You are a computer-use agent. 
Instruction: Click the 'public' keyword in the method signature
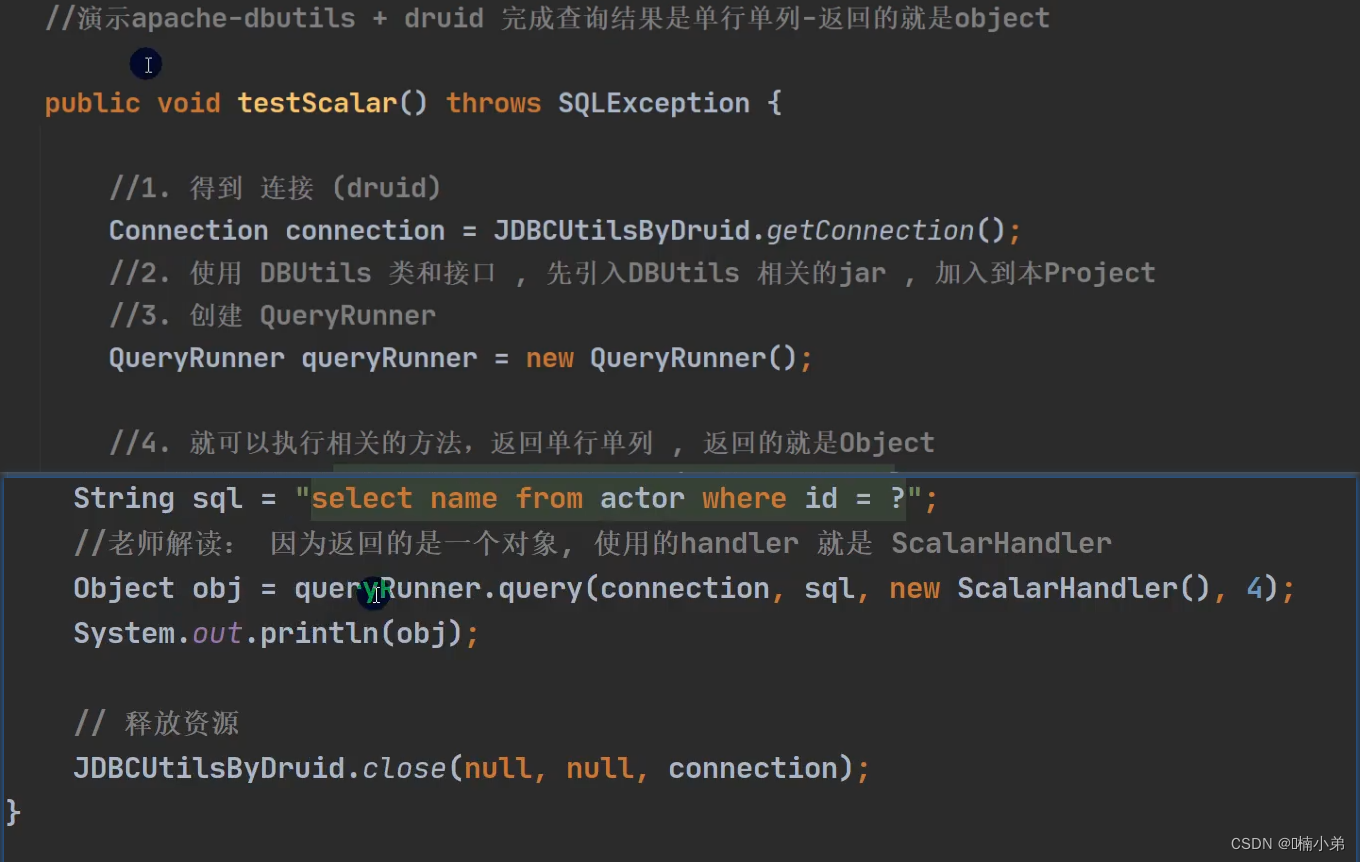tap(92, 103)
